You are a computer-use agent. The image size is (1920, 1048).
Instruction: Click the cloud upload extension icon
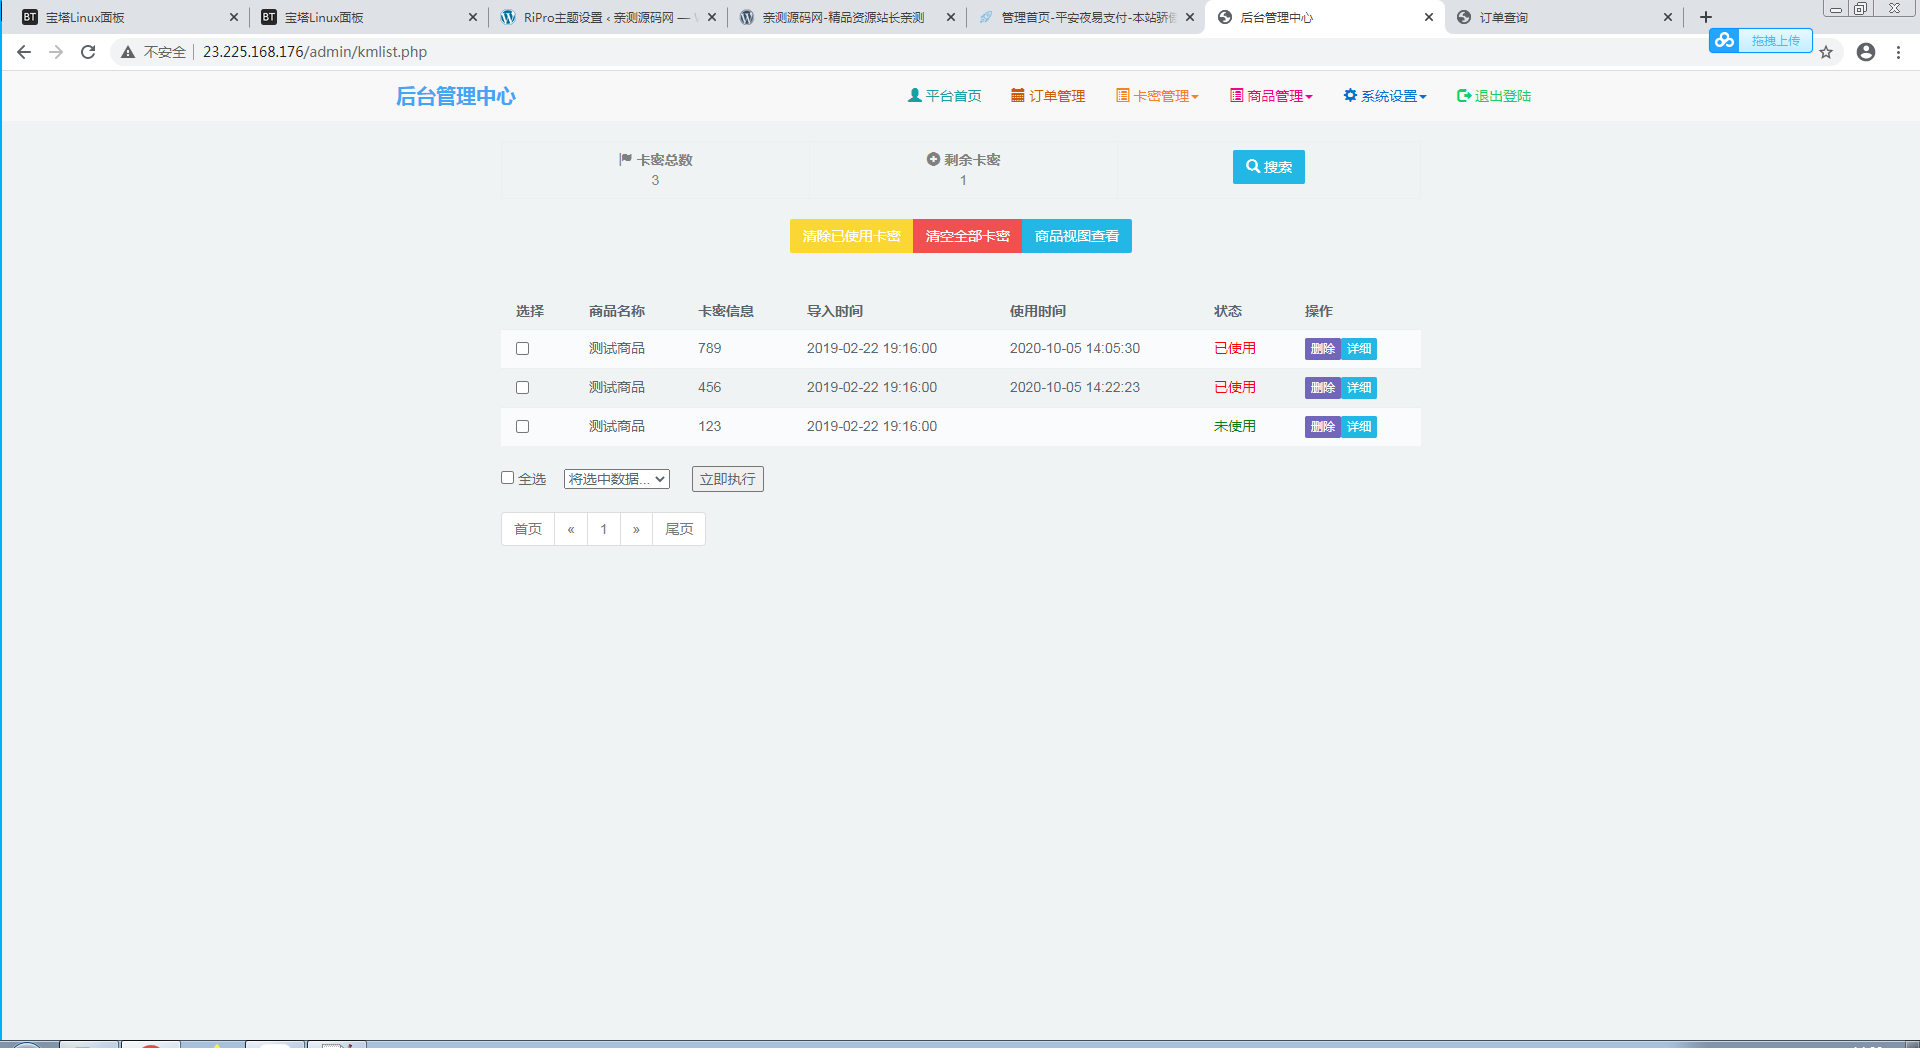[x=1724, y=40]
